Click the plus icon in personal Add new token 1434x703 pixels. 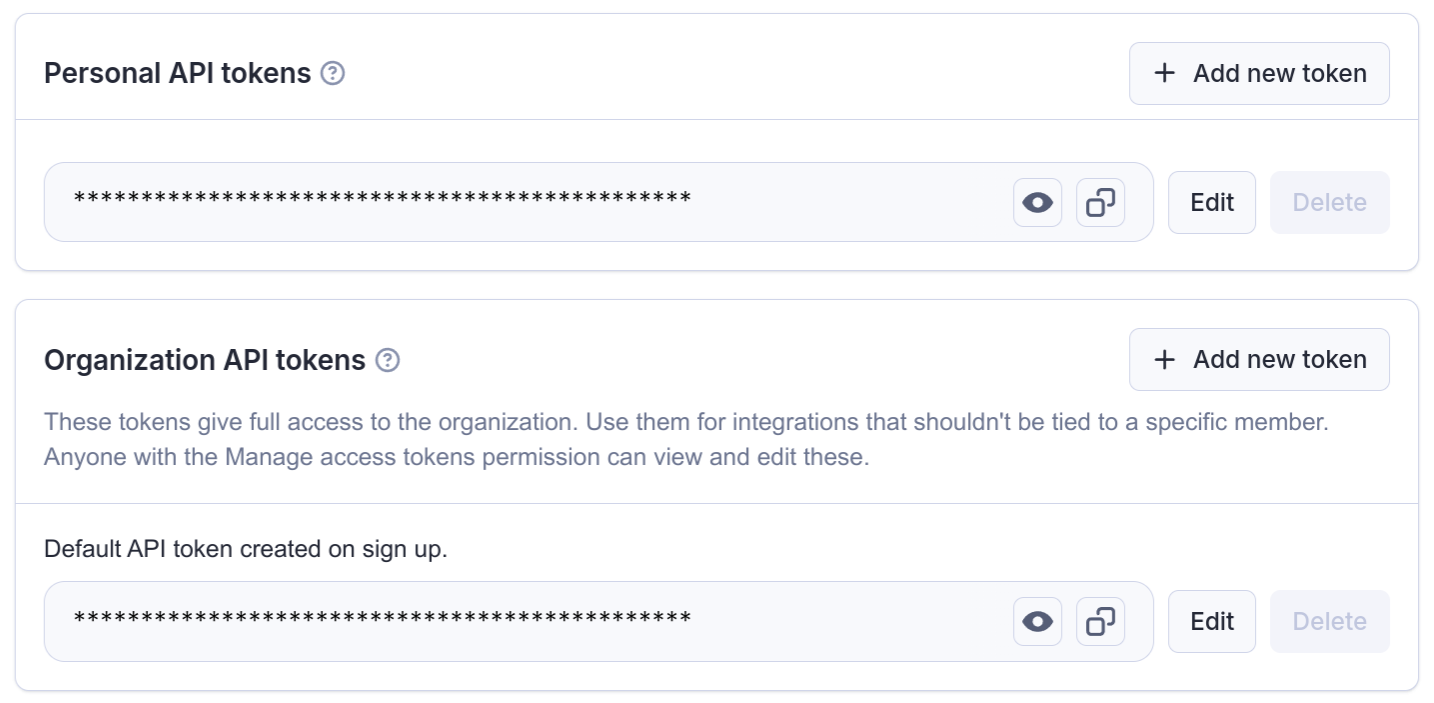[x=1165, y=73]
